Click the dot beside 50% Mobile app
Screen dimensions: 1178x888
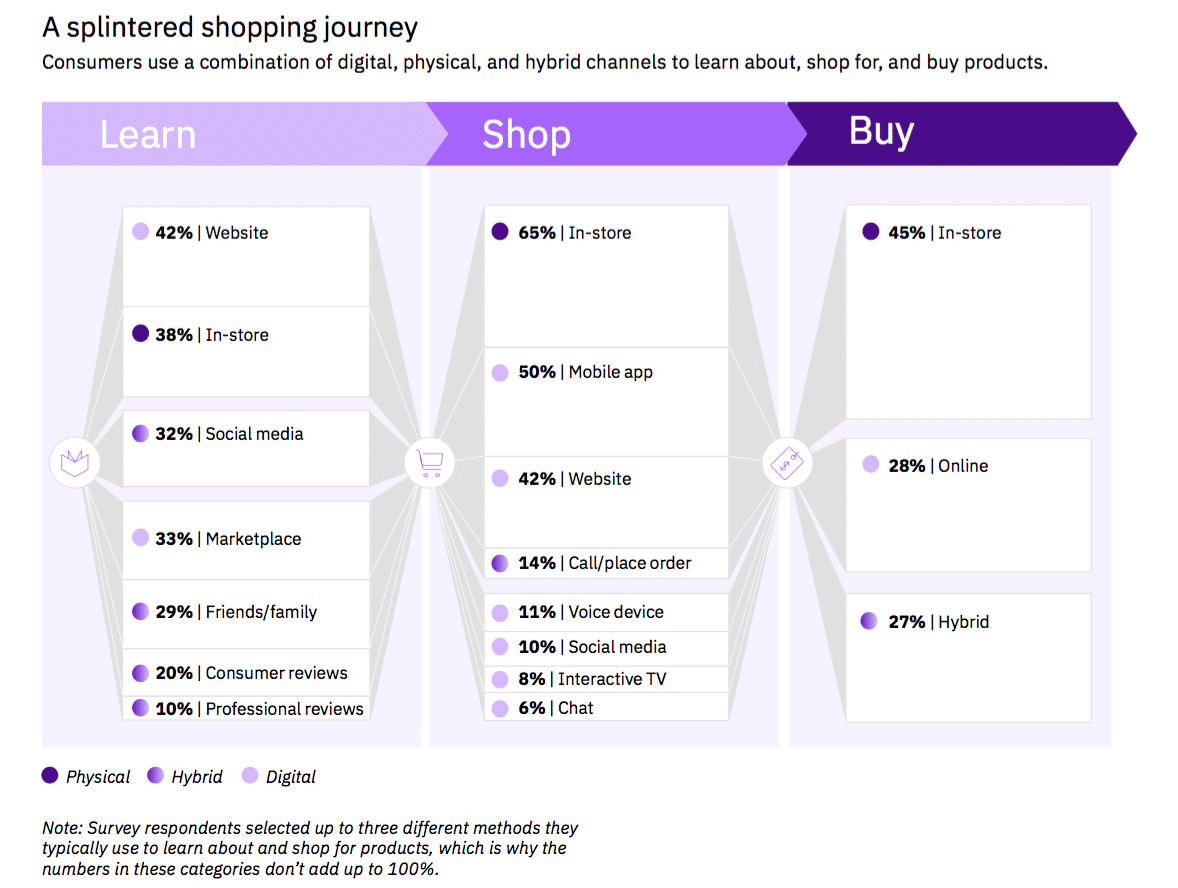500,372
